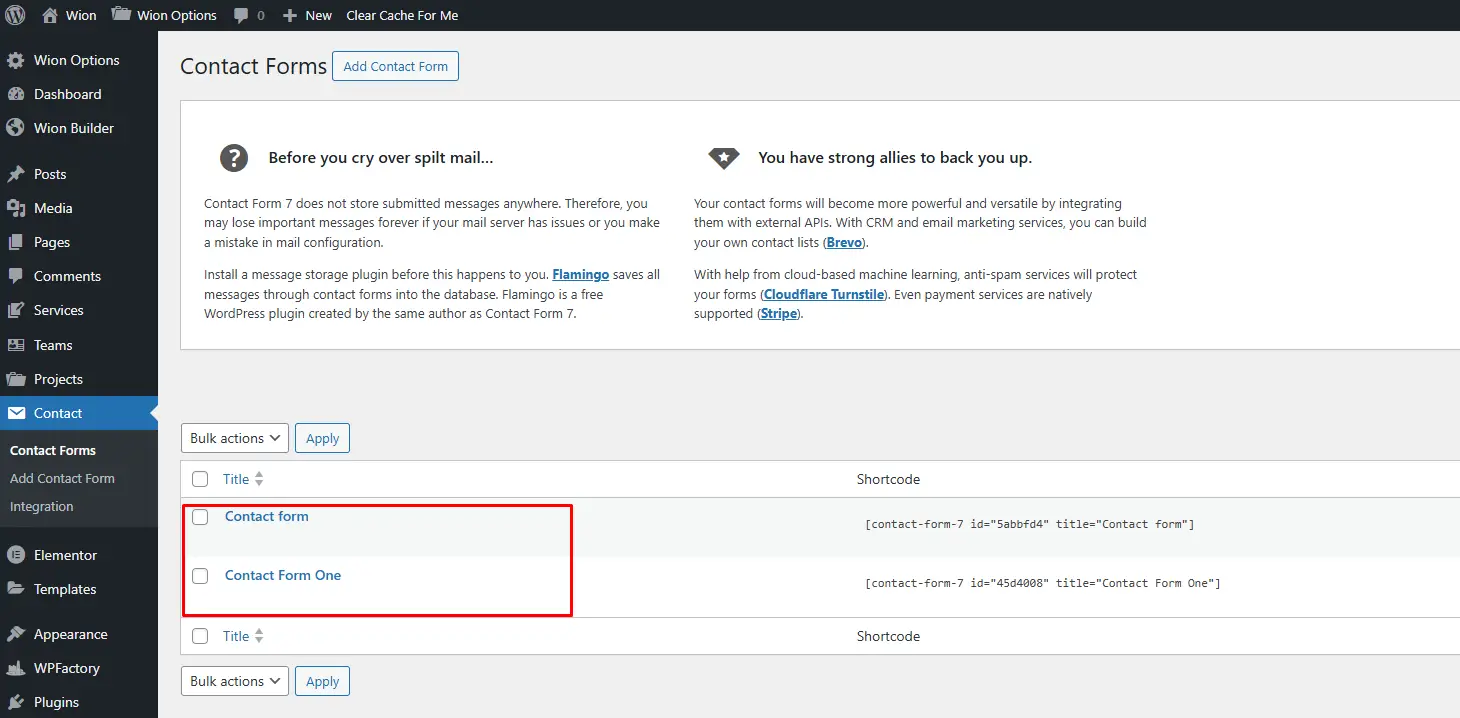
Task: Select Add Contact Form in sidebar submenu
Action: [x=62, y=479]
